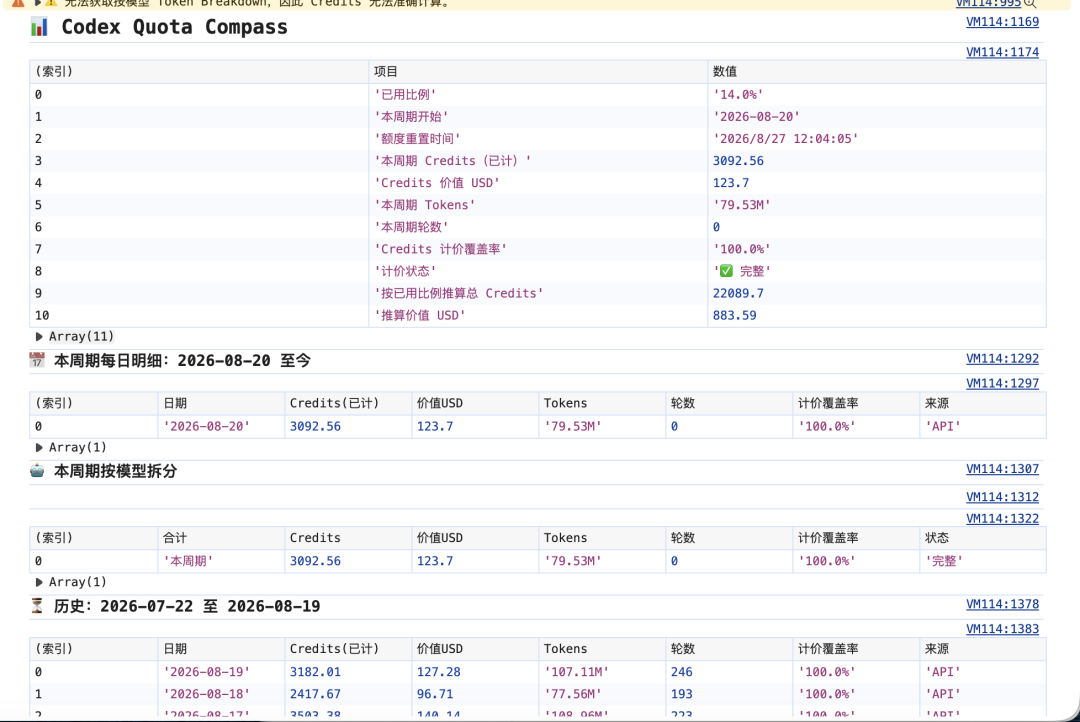This screenshot has height=722, width=1080.
Task: Select the '2026/8/27 12:04:05' value
Action: point(785,138)
